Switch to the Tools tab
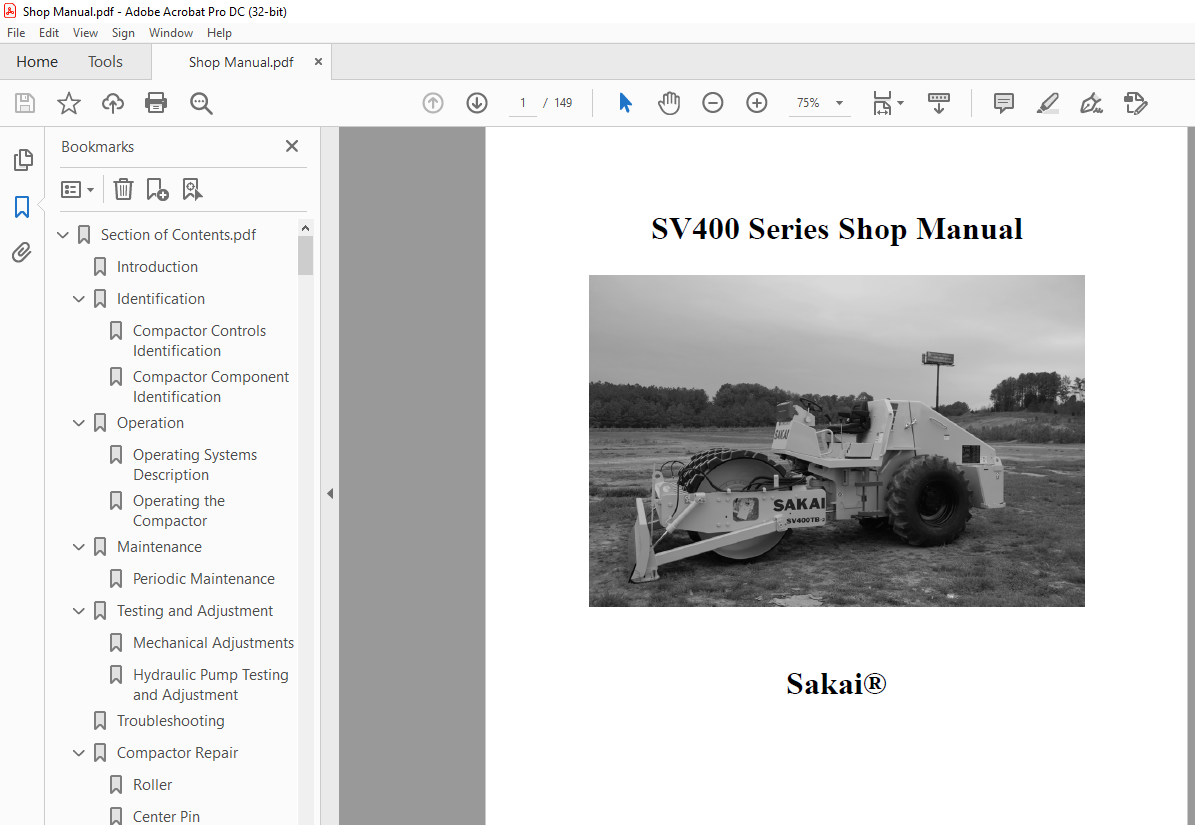 (x=105, y=62)
